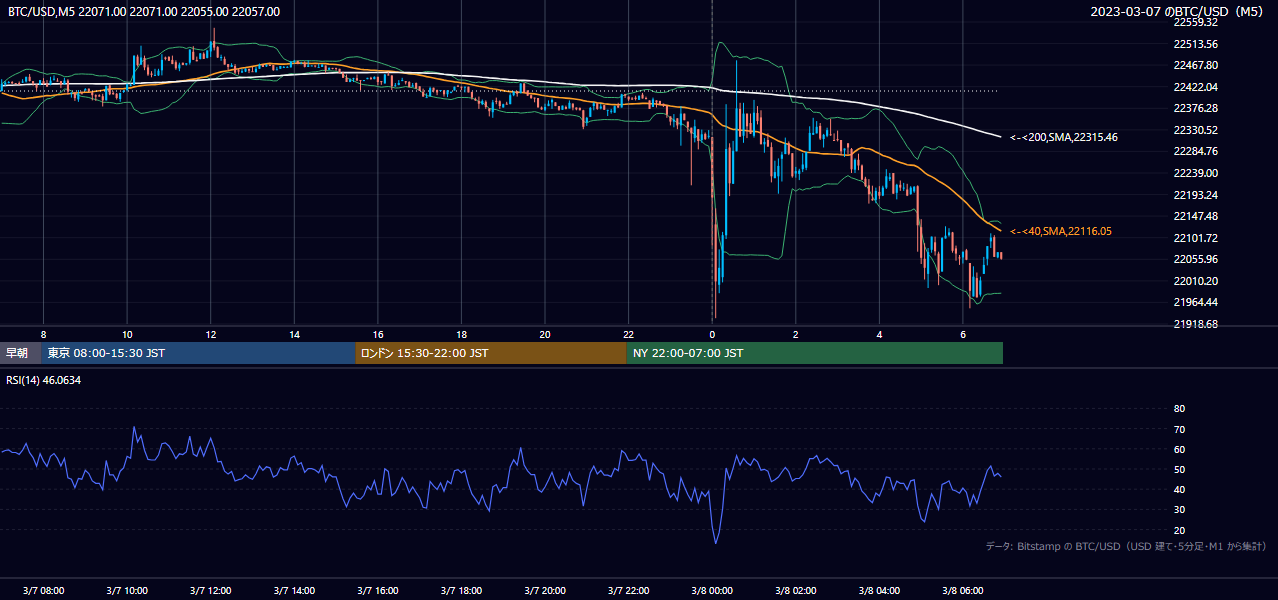
Task: Click price axis value 21964.44
Action: [x=1195, y=302]
